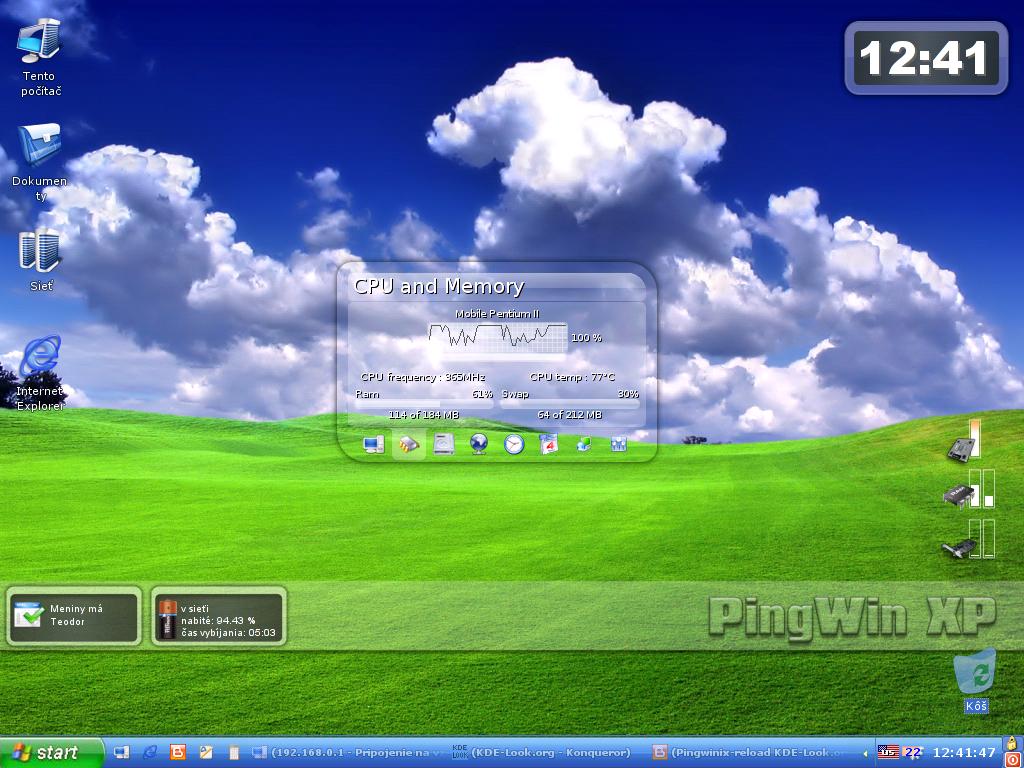This screenshot has height=768, width=1024.
Task: Click the 114 of 184 MB text
Action: coord(423,415)
